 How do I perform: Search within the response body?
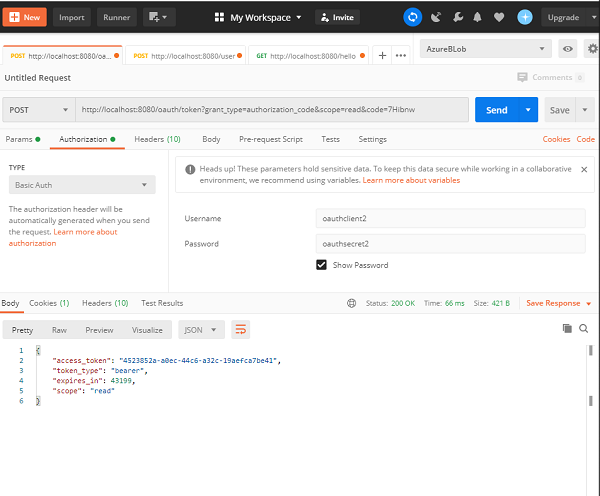point(583,328)
